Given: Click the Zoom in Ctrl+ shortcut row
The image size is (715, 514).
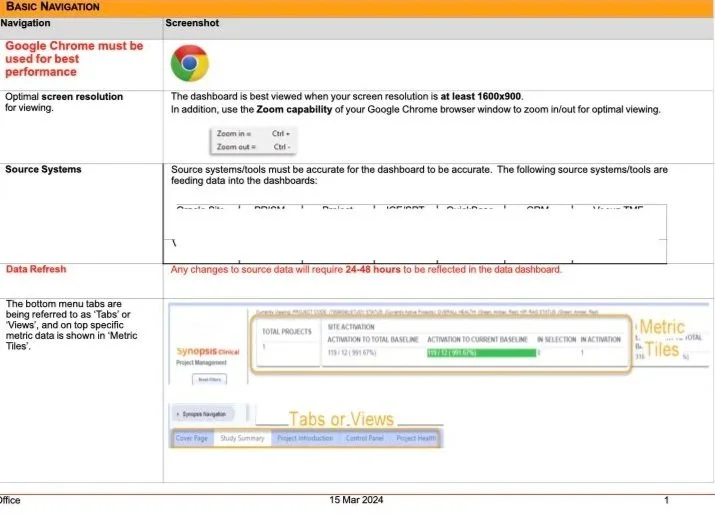Looking at the screenshot, I should pyautogui.click(x=253, y=134).
